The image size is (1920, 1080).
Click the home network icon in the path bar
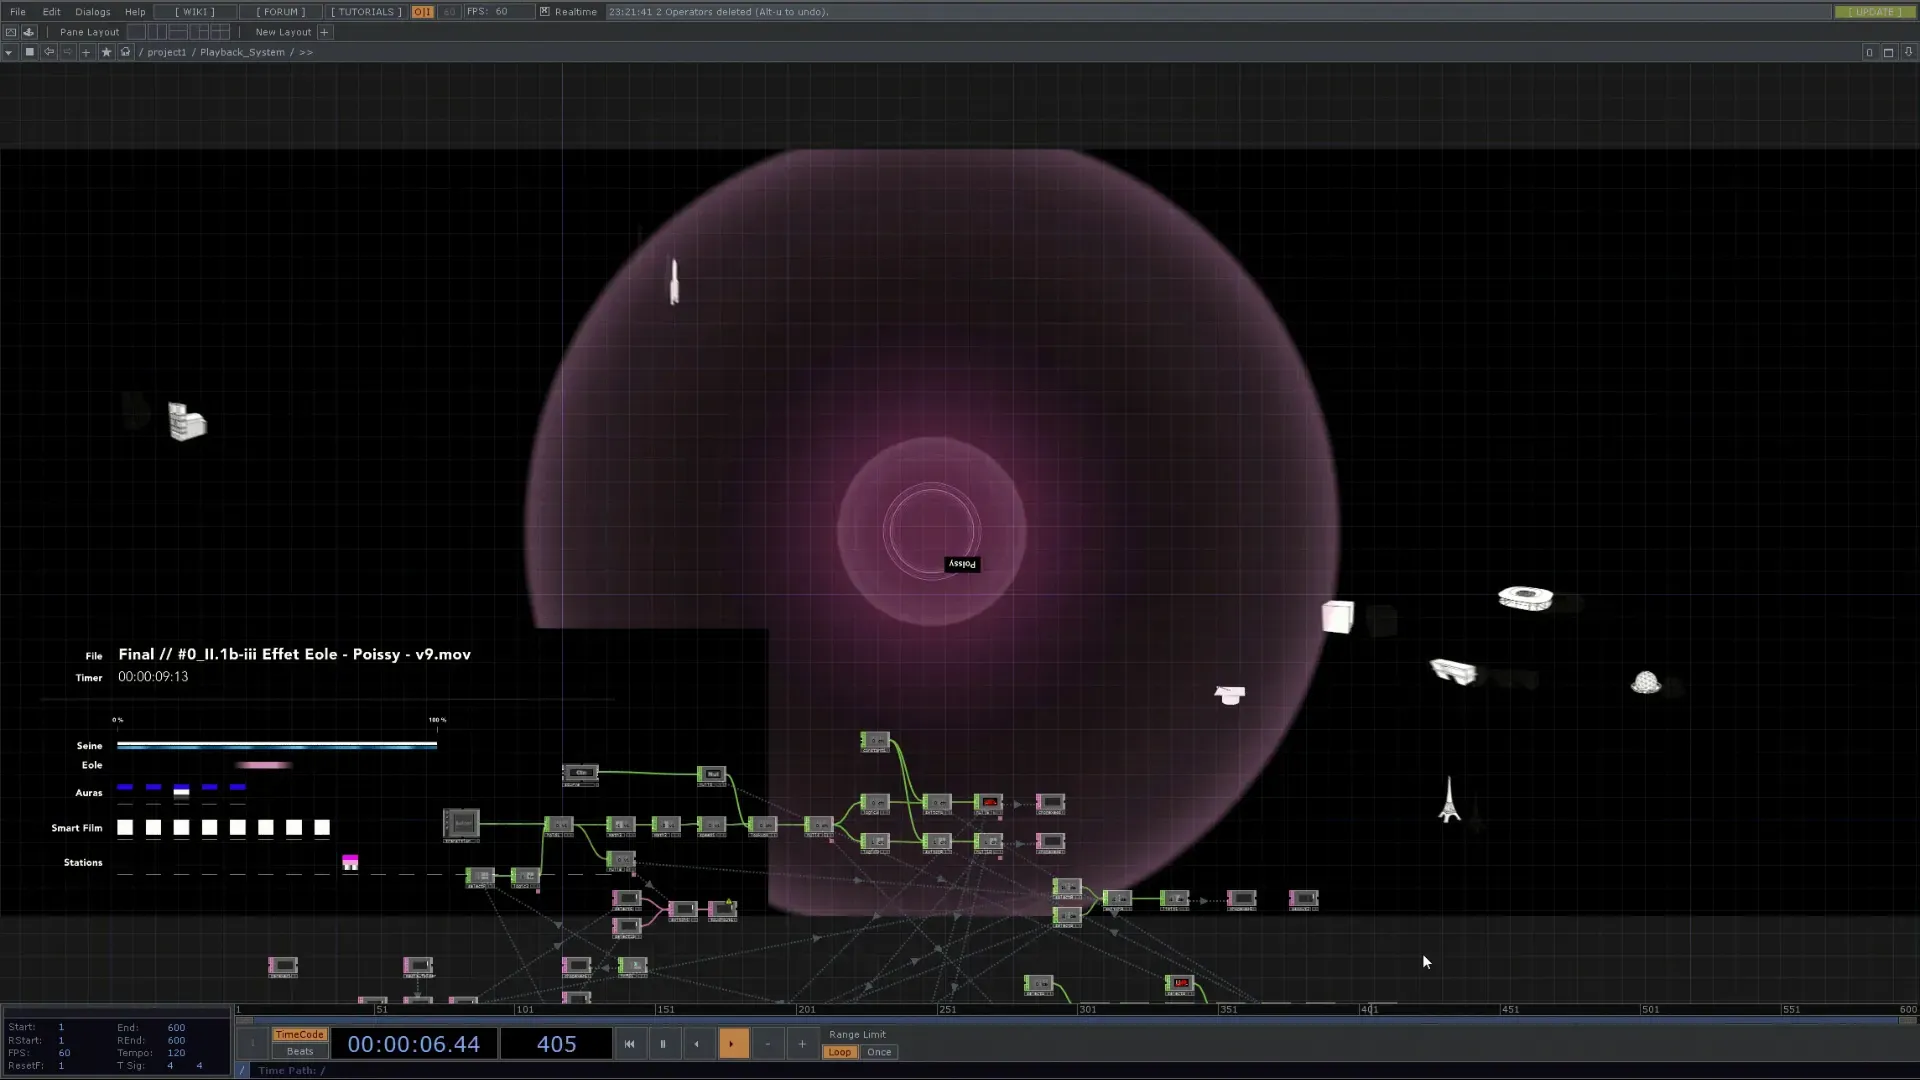point(125,52)
